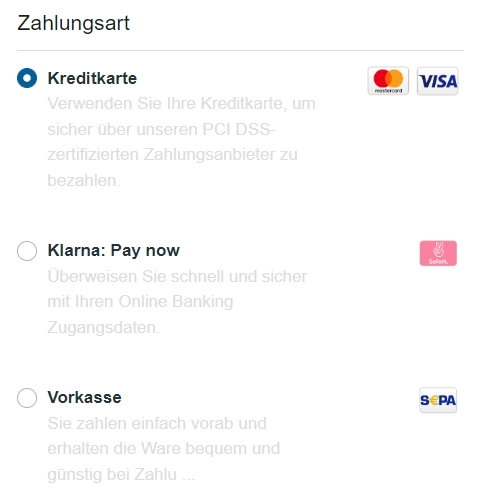Click 'zertifizierten Zahlungsanbieter zu' text line
Image resolution: width=489 pixels, height=498 pixels.
click(172, 155)
